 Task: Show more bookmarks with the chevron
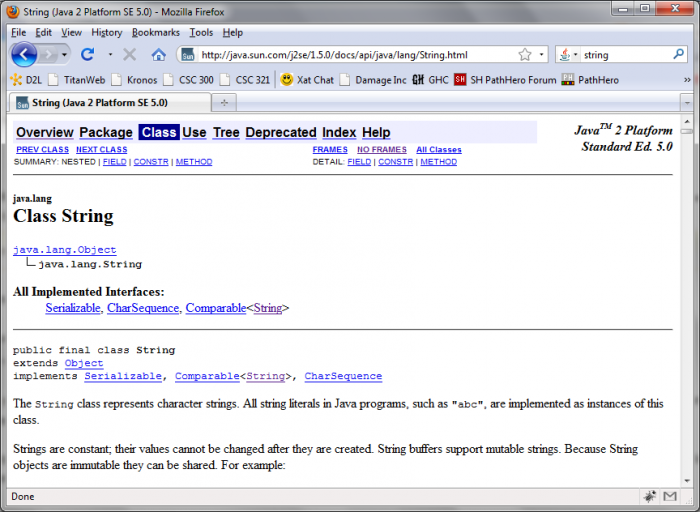click(687, 80)
